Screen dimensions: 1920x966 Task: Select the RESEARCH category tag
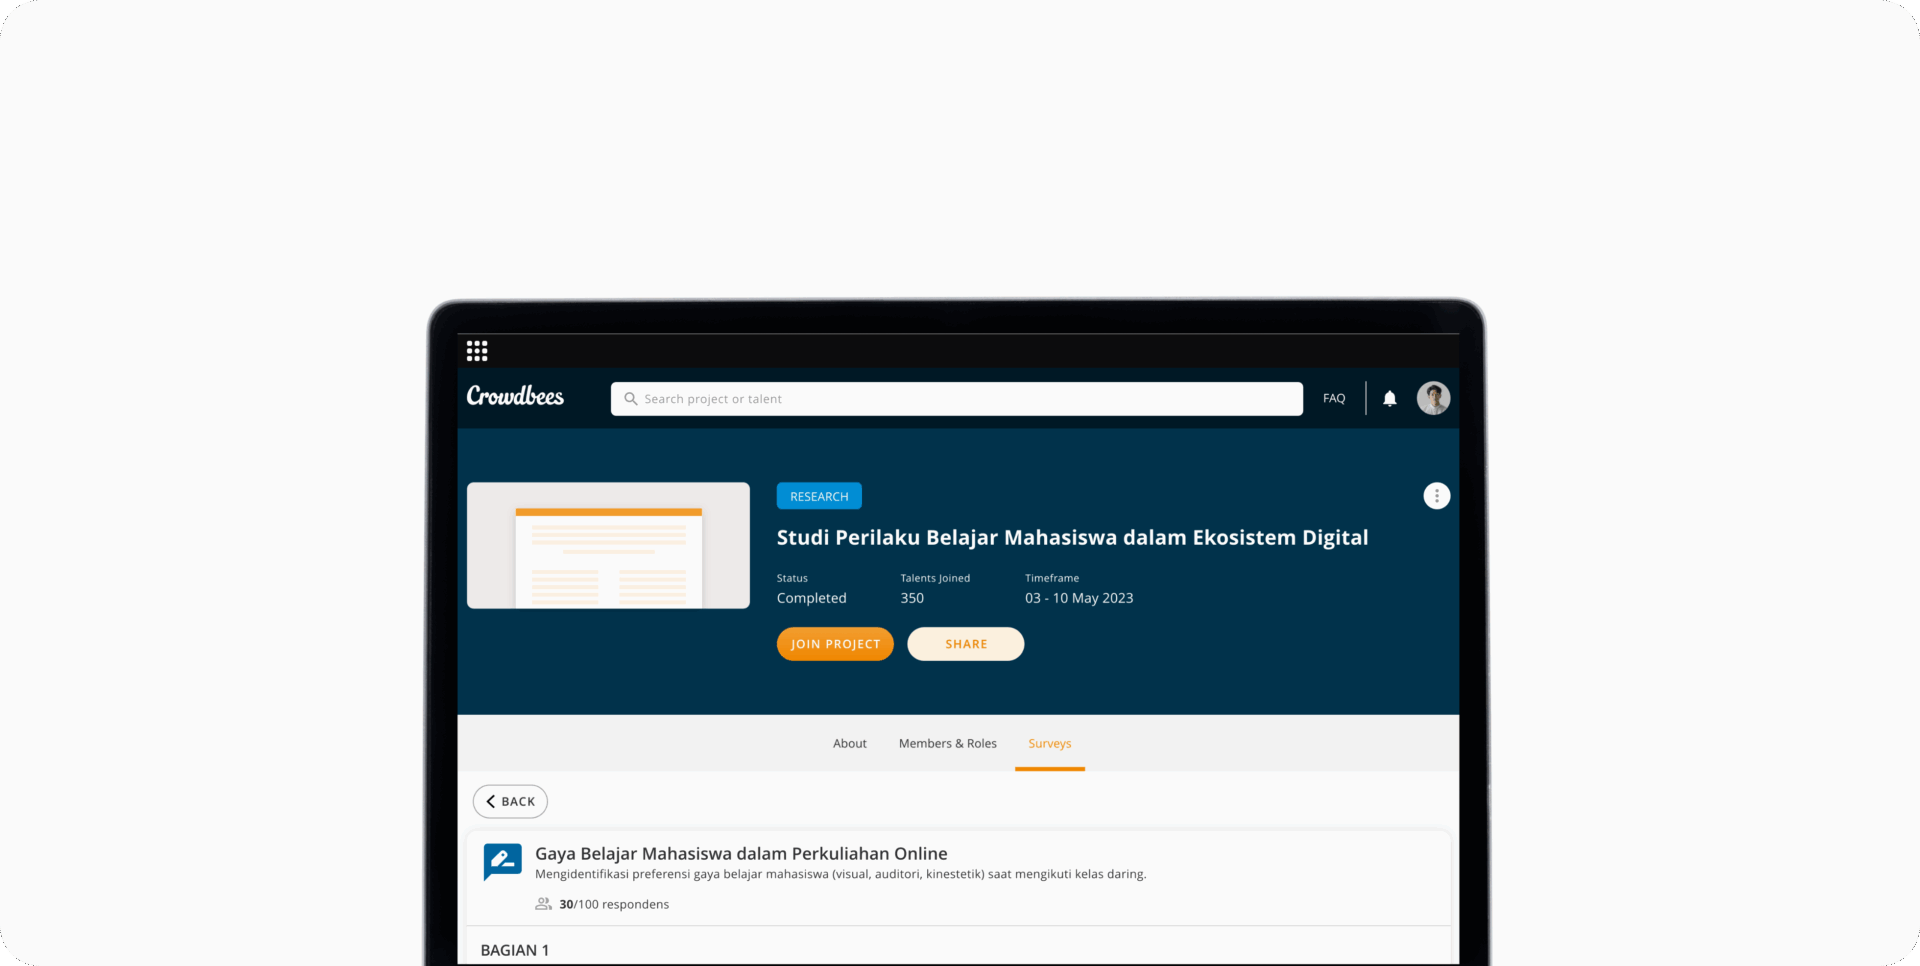[x=818, y=497]
